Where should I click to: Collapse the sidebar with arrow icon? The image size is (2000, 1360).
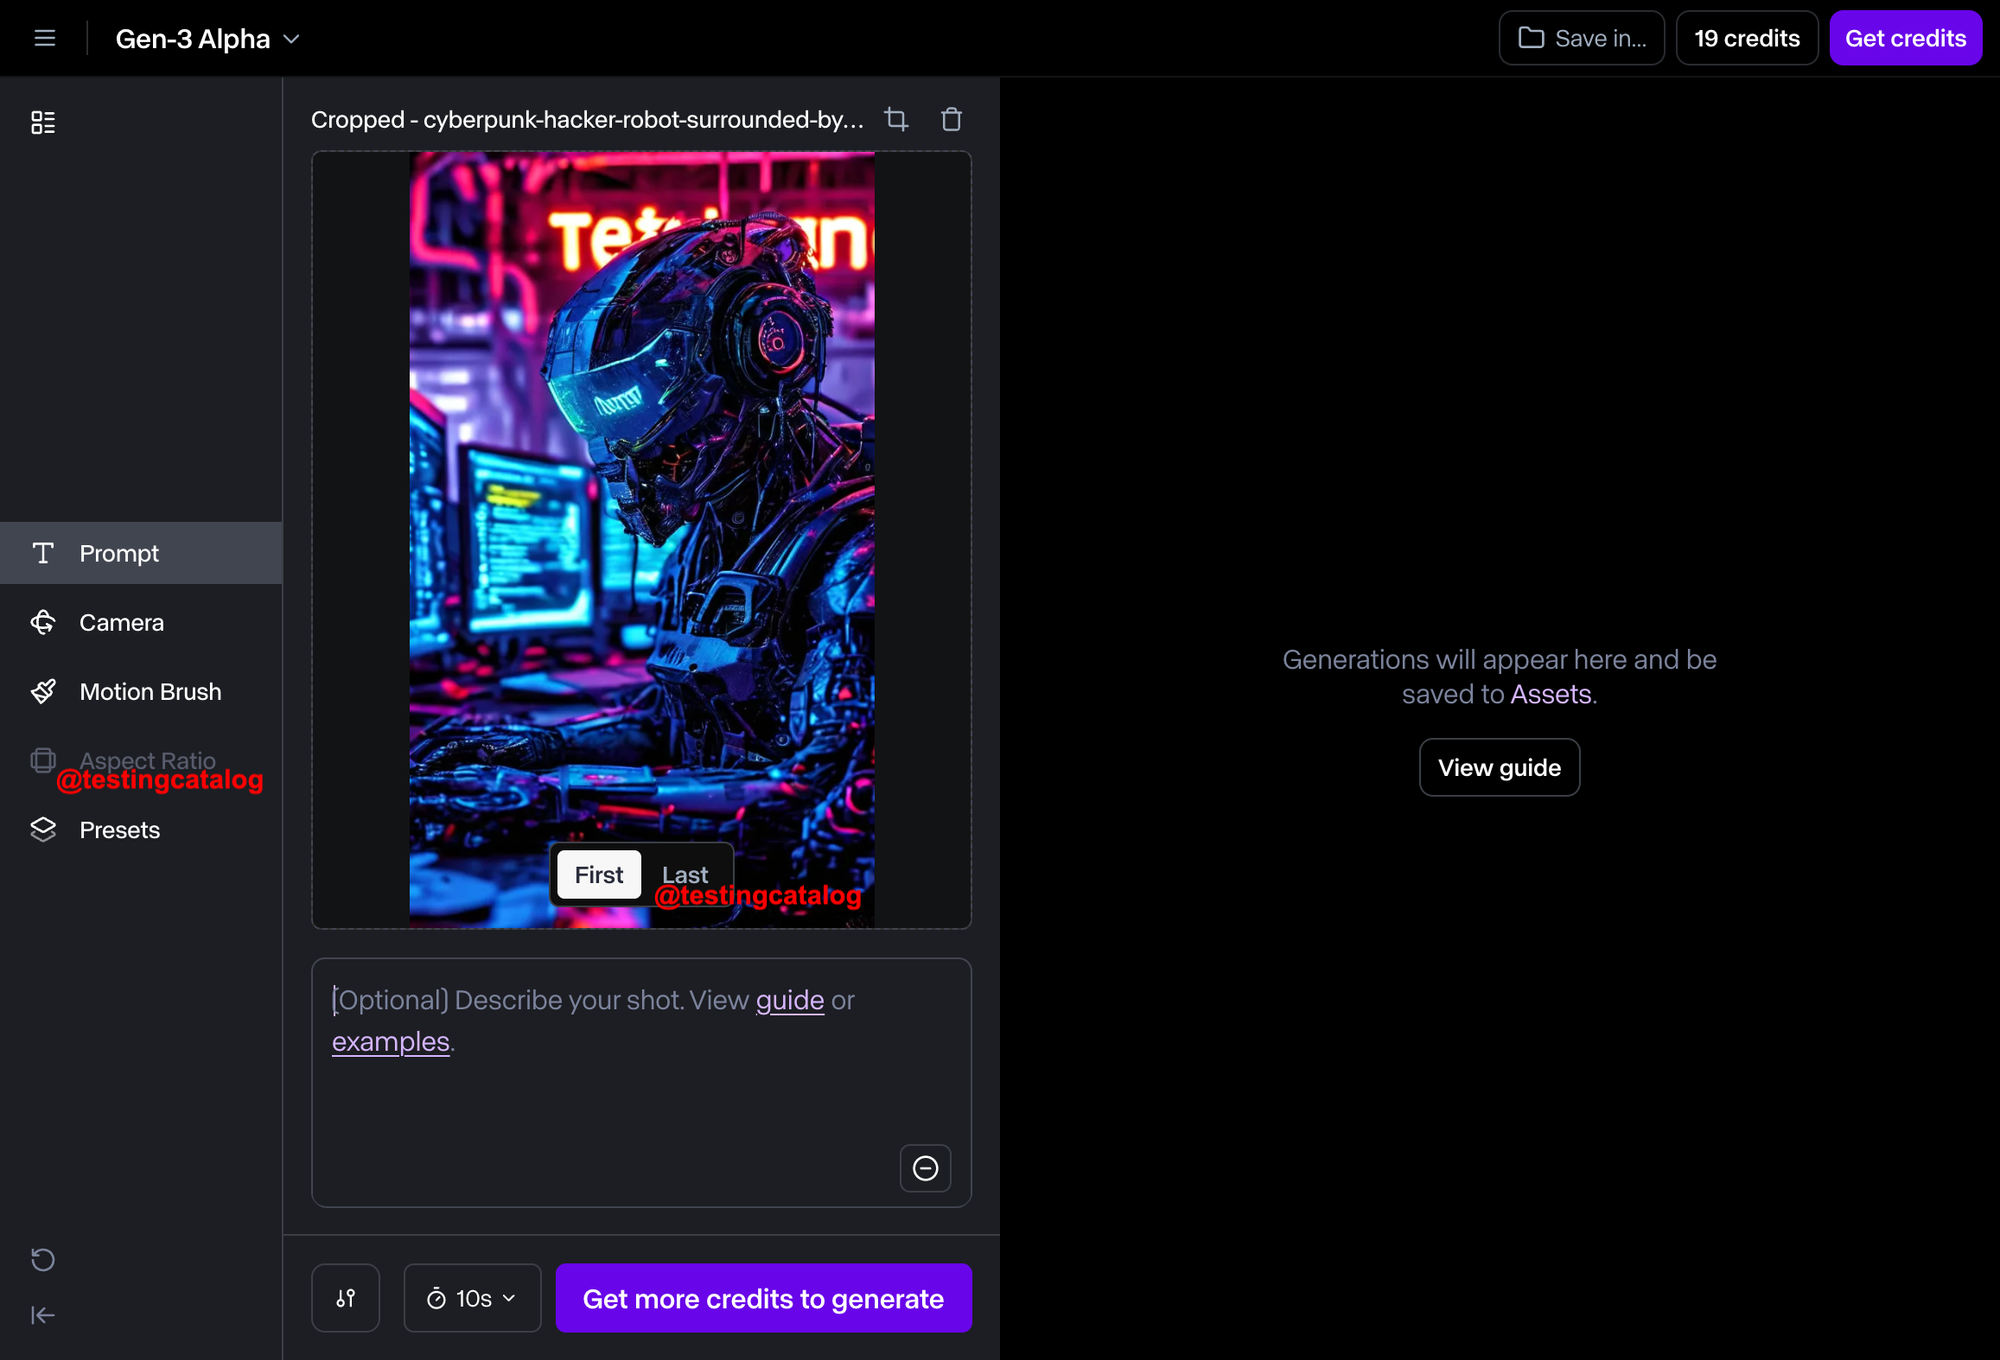(43, 1315)
